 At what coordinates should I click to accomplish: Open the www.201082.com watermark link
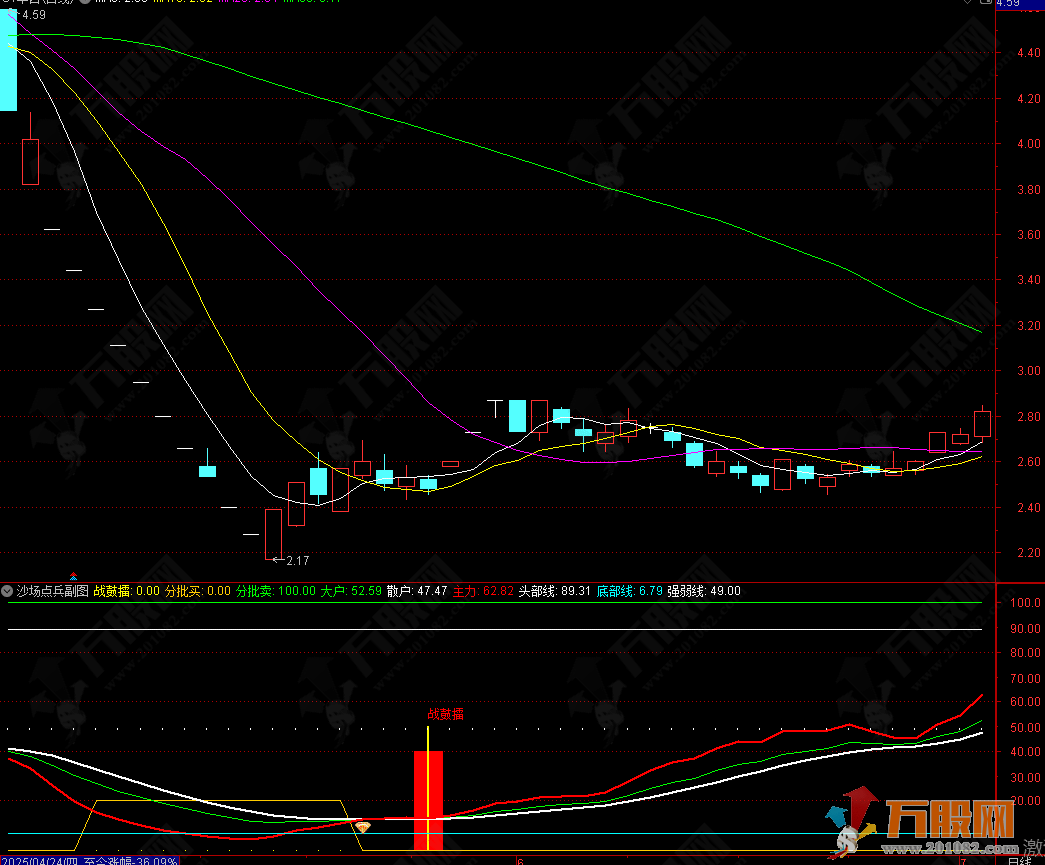[955, 851]
